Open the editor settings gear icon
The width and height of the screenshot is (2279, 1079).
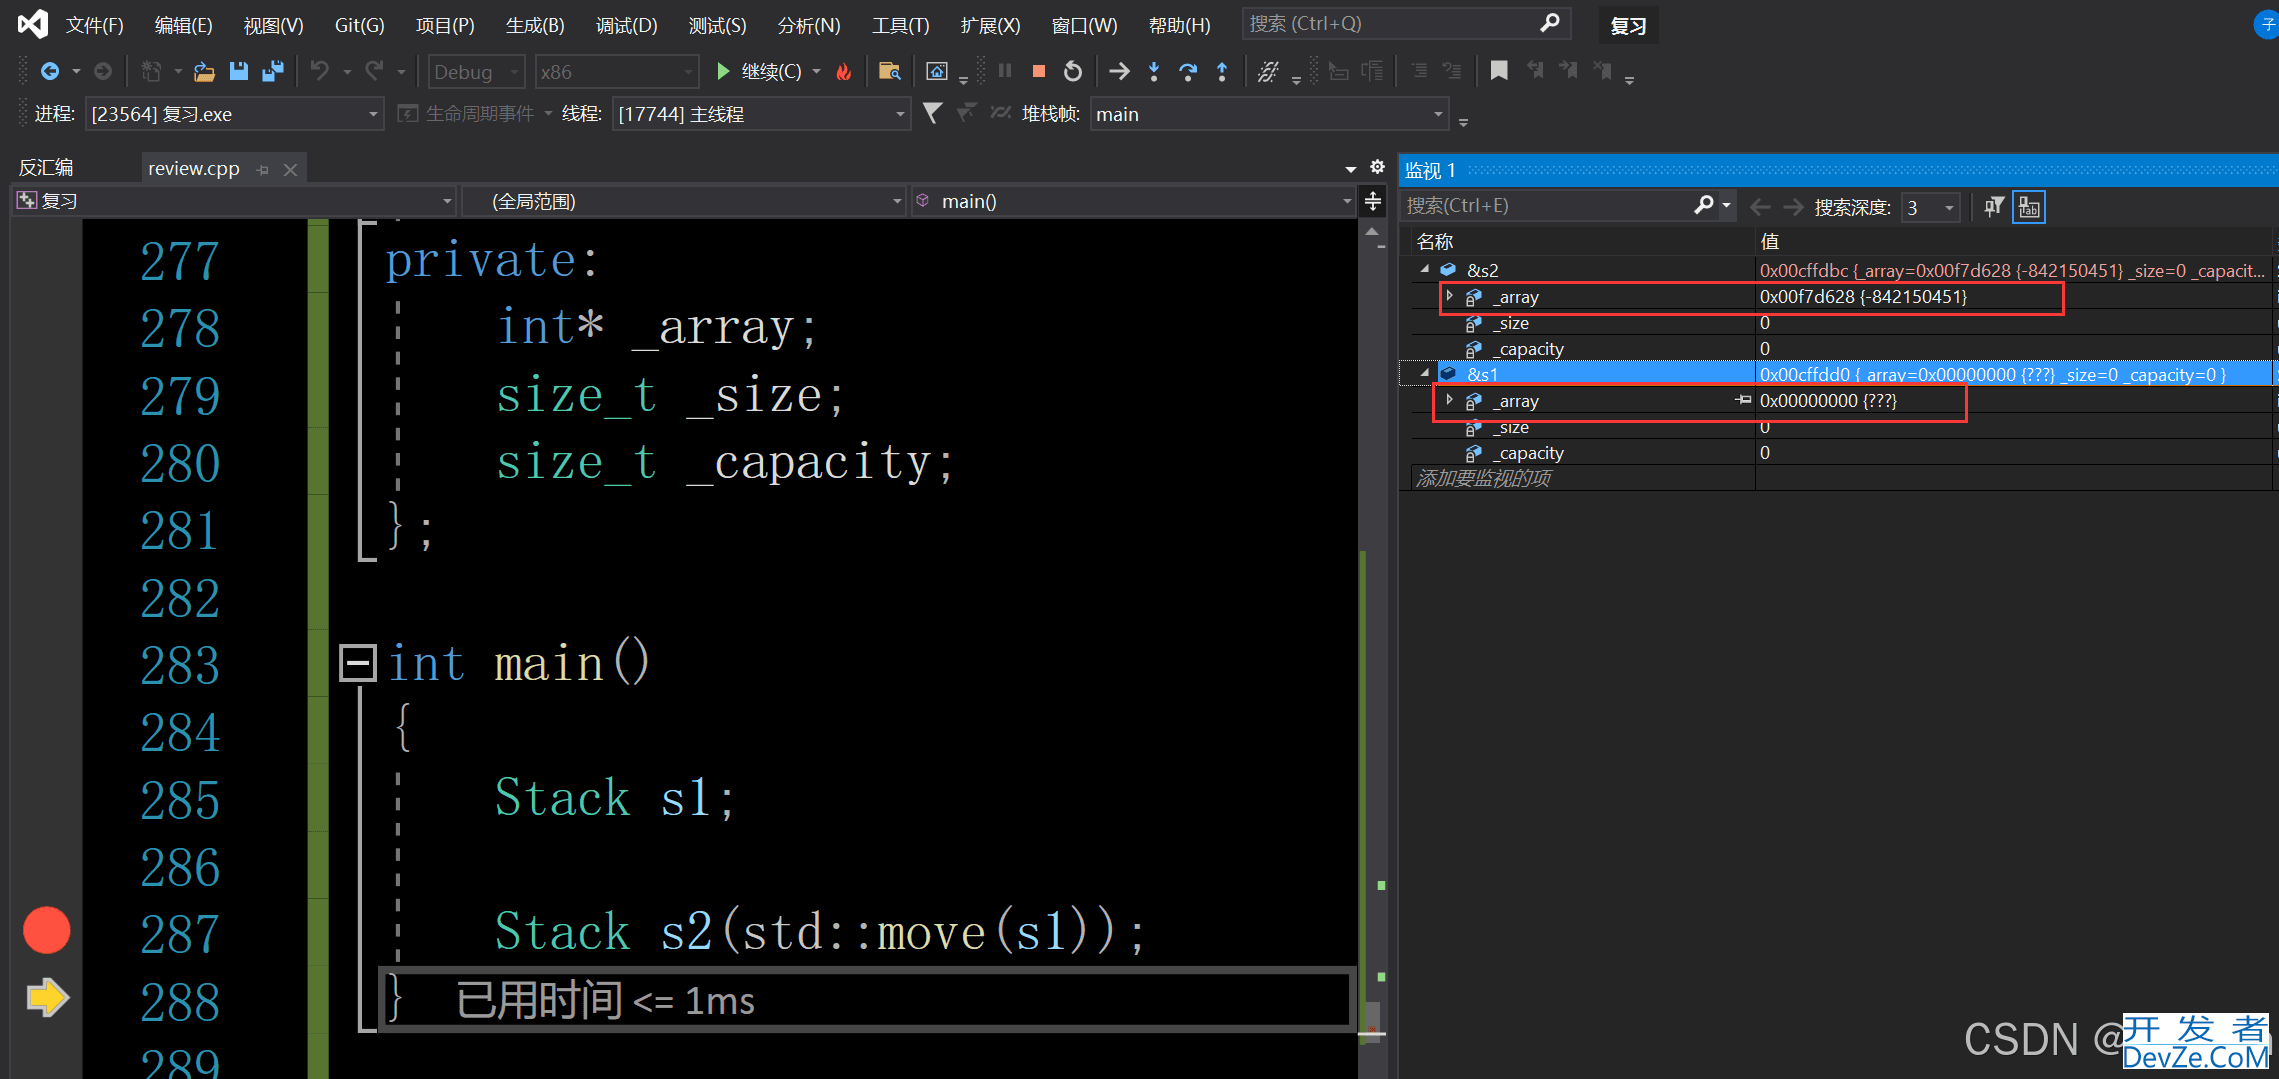pyautogui.click(x=1377, y=167)
